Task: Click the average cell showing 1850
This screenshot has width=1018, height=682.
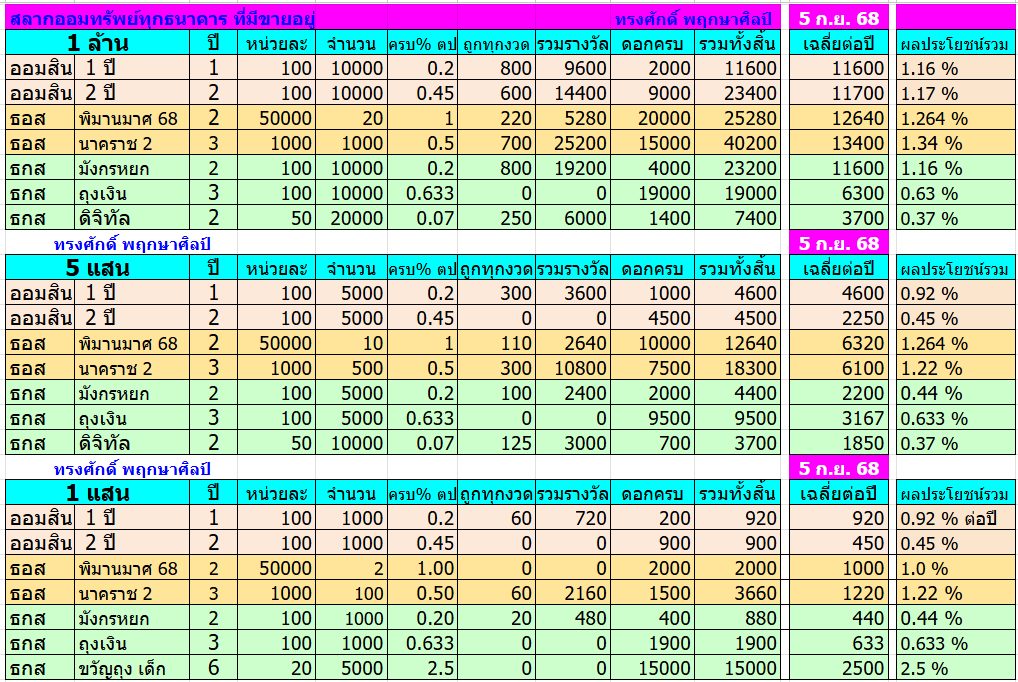Action: click(x=838, y=443)
